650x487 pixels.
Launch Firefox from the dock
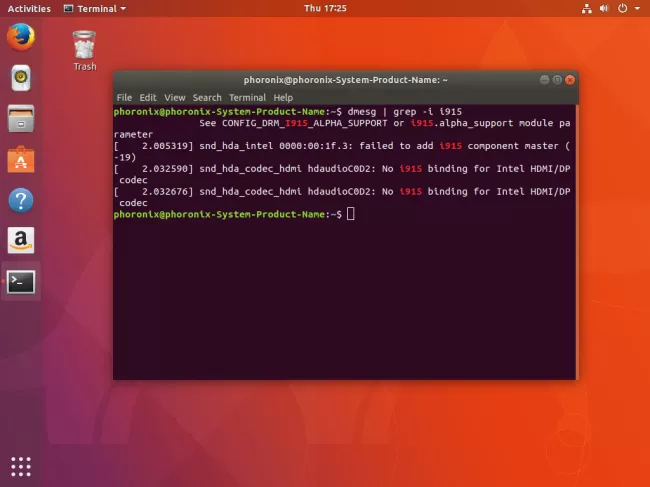pos(21,38)
